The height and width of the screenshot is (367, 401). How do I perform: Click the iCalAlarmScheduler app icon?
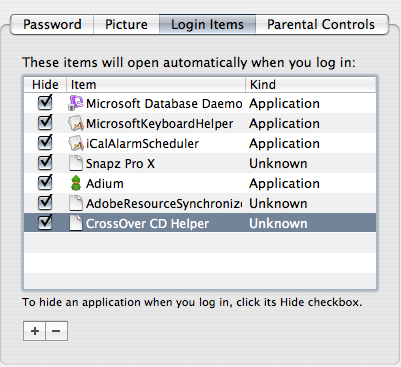tap(76, 143)
